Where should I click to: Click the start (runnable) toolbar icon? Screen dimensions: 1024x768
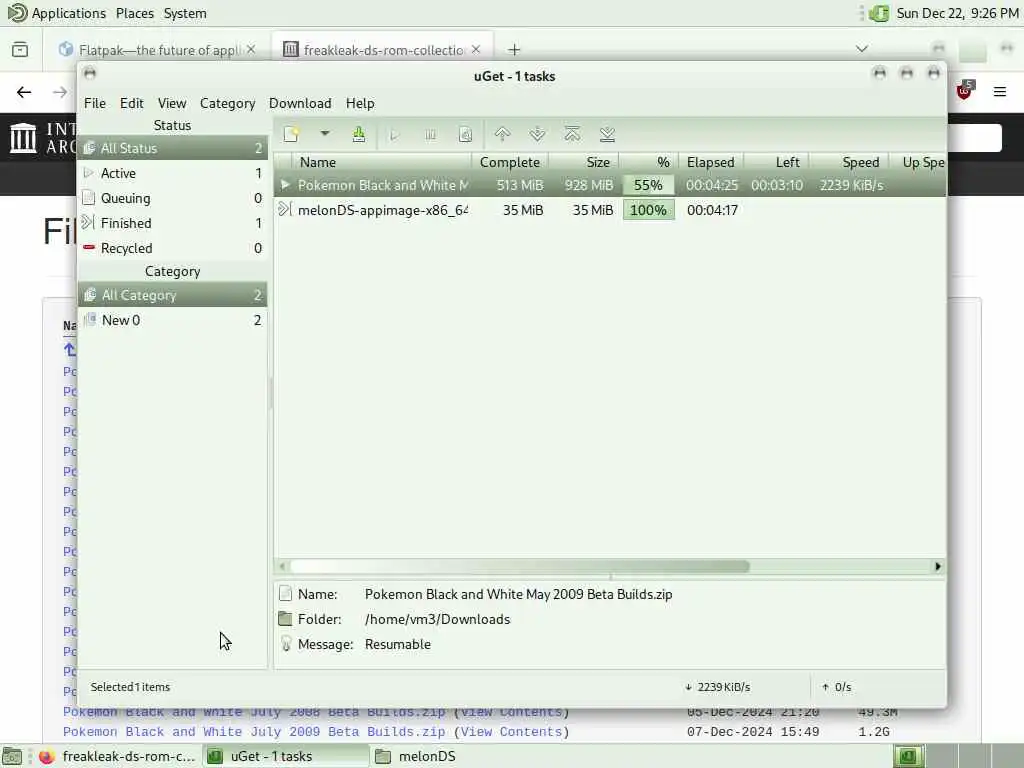tap(394, 135)
